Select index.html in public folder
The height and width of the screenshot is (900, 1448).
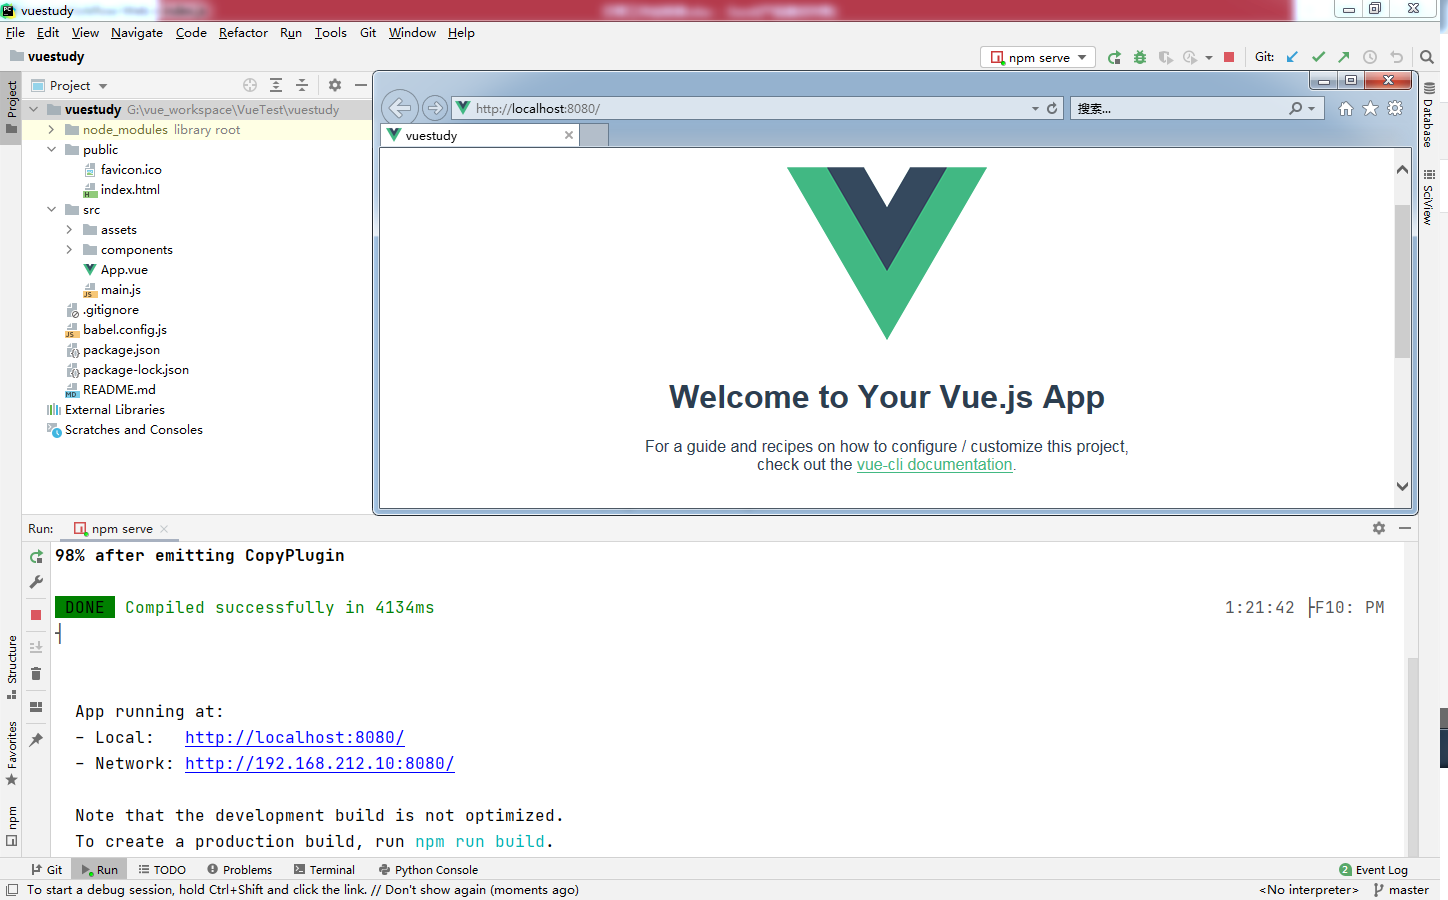[x=130, y=190]
